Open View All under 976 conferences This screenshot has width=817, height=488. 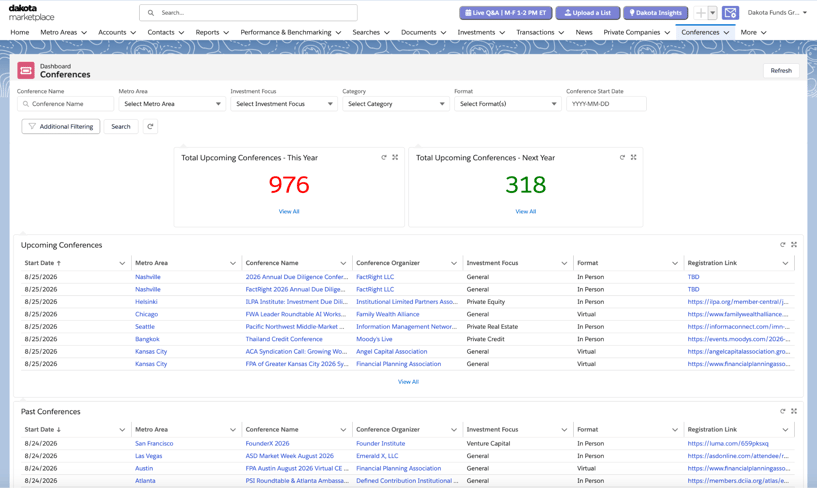289,211
